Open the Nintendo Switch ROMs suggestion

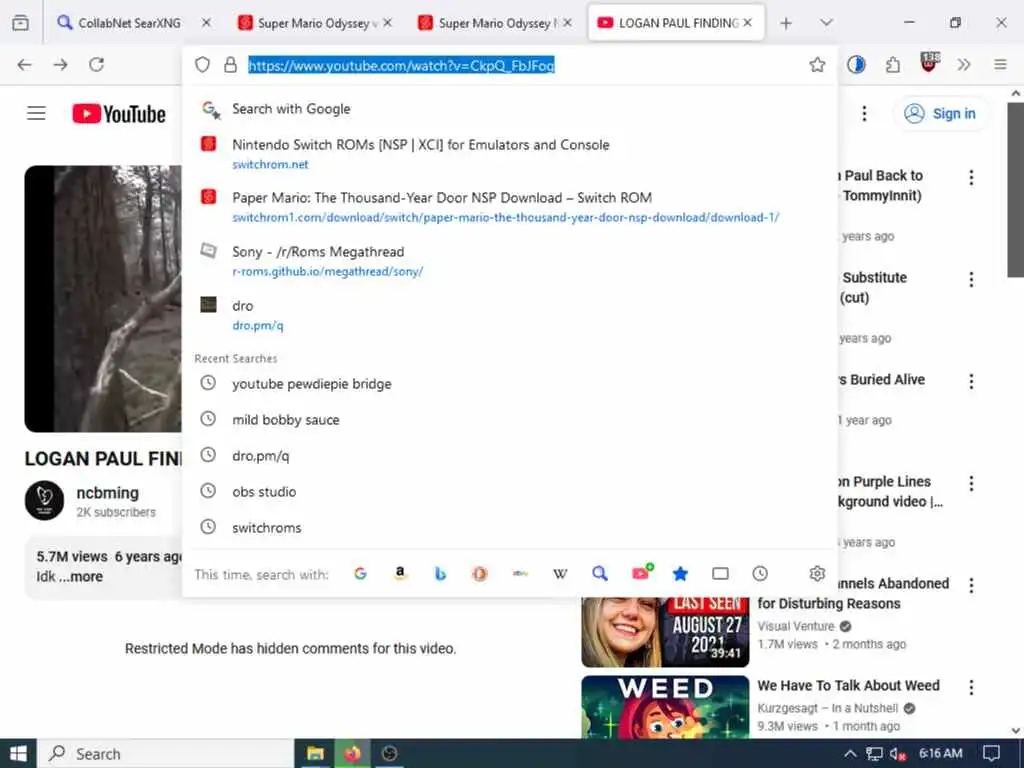(509, 153)
